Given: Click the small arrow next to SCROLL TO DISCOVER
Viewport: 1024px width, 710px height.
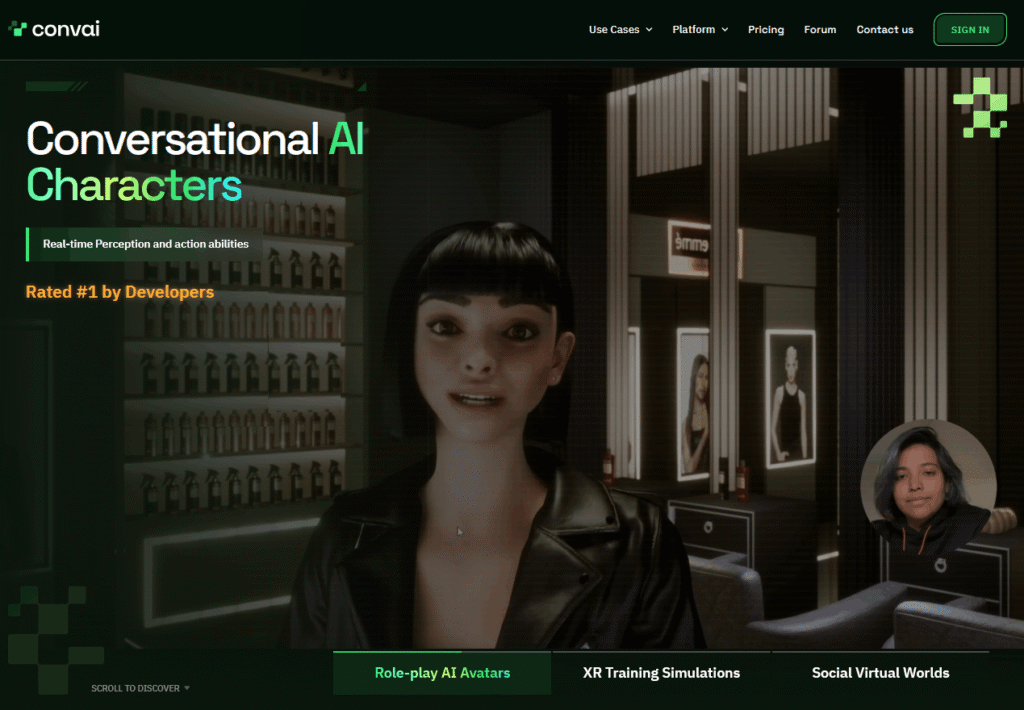Looking at the screenshot, I should (187, 688).
